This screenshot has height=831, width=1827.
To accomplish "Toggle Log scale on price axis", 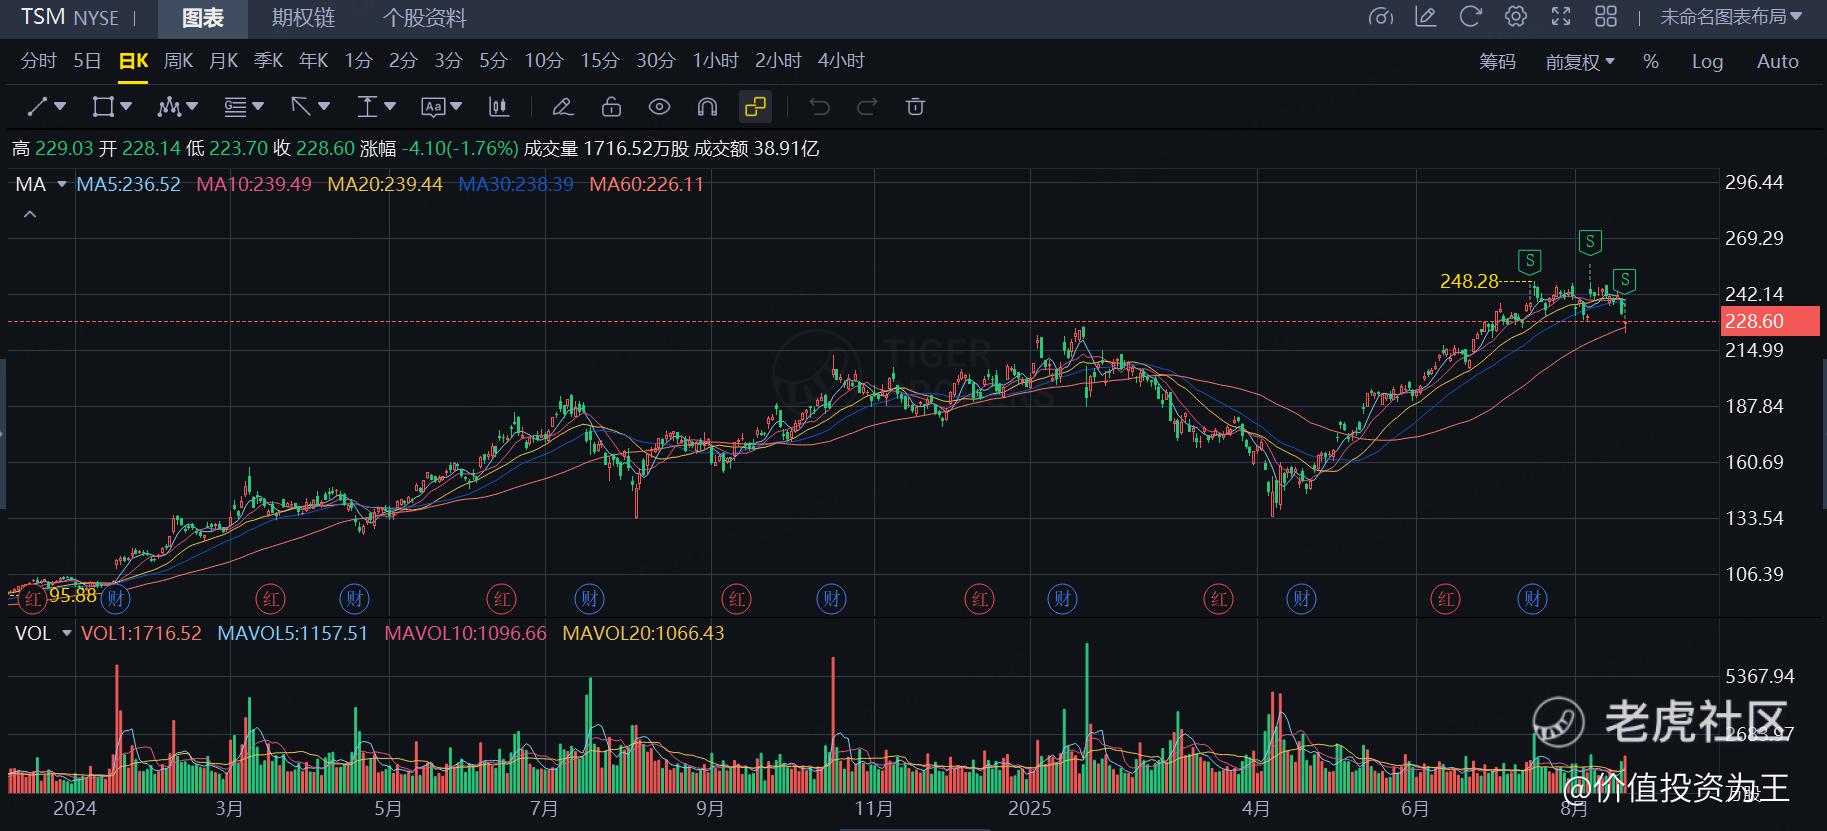I will coord(1707,62).
